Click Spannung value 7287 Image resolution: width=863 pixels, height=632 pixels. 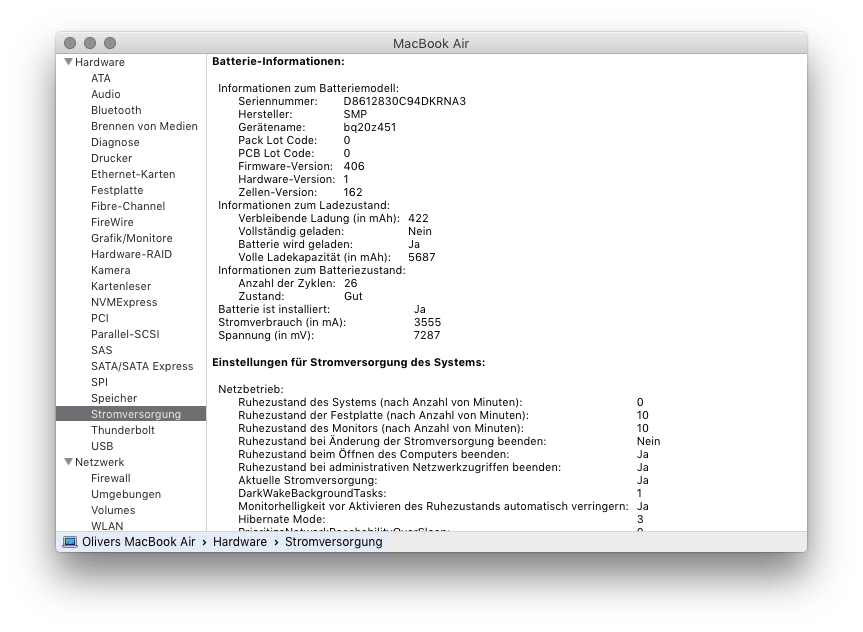[427, 335]
